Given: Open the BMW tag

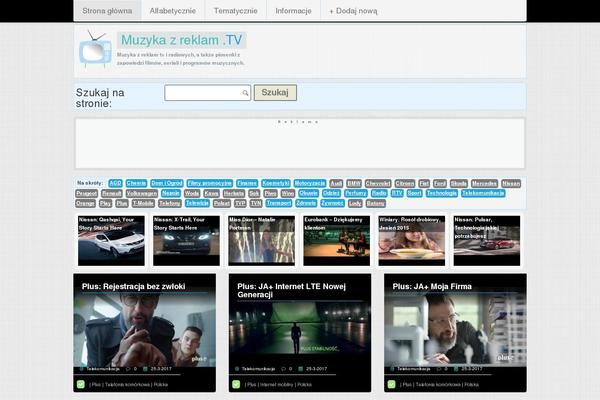Looking at the screenshot, I should 354,183.
